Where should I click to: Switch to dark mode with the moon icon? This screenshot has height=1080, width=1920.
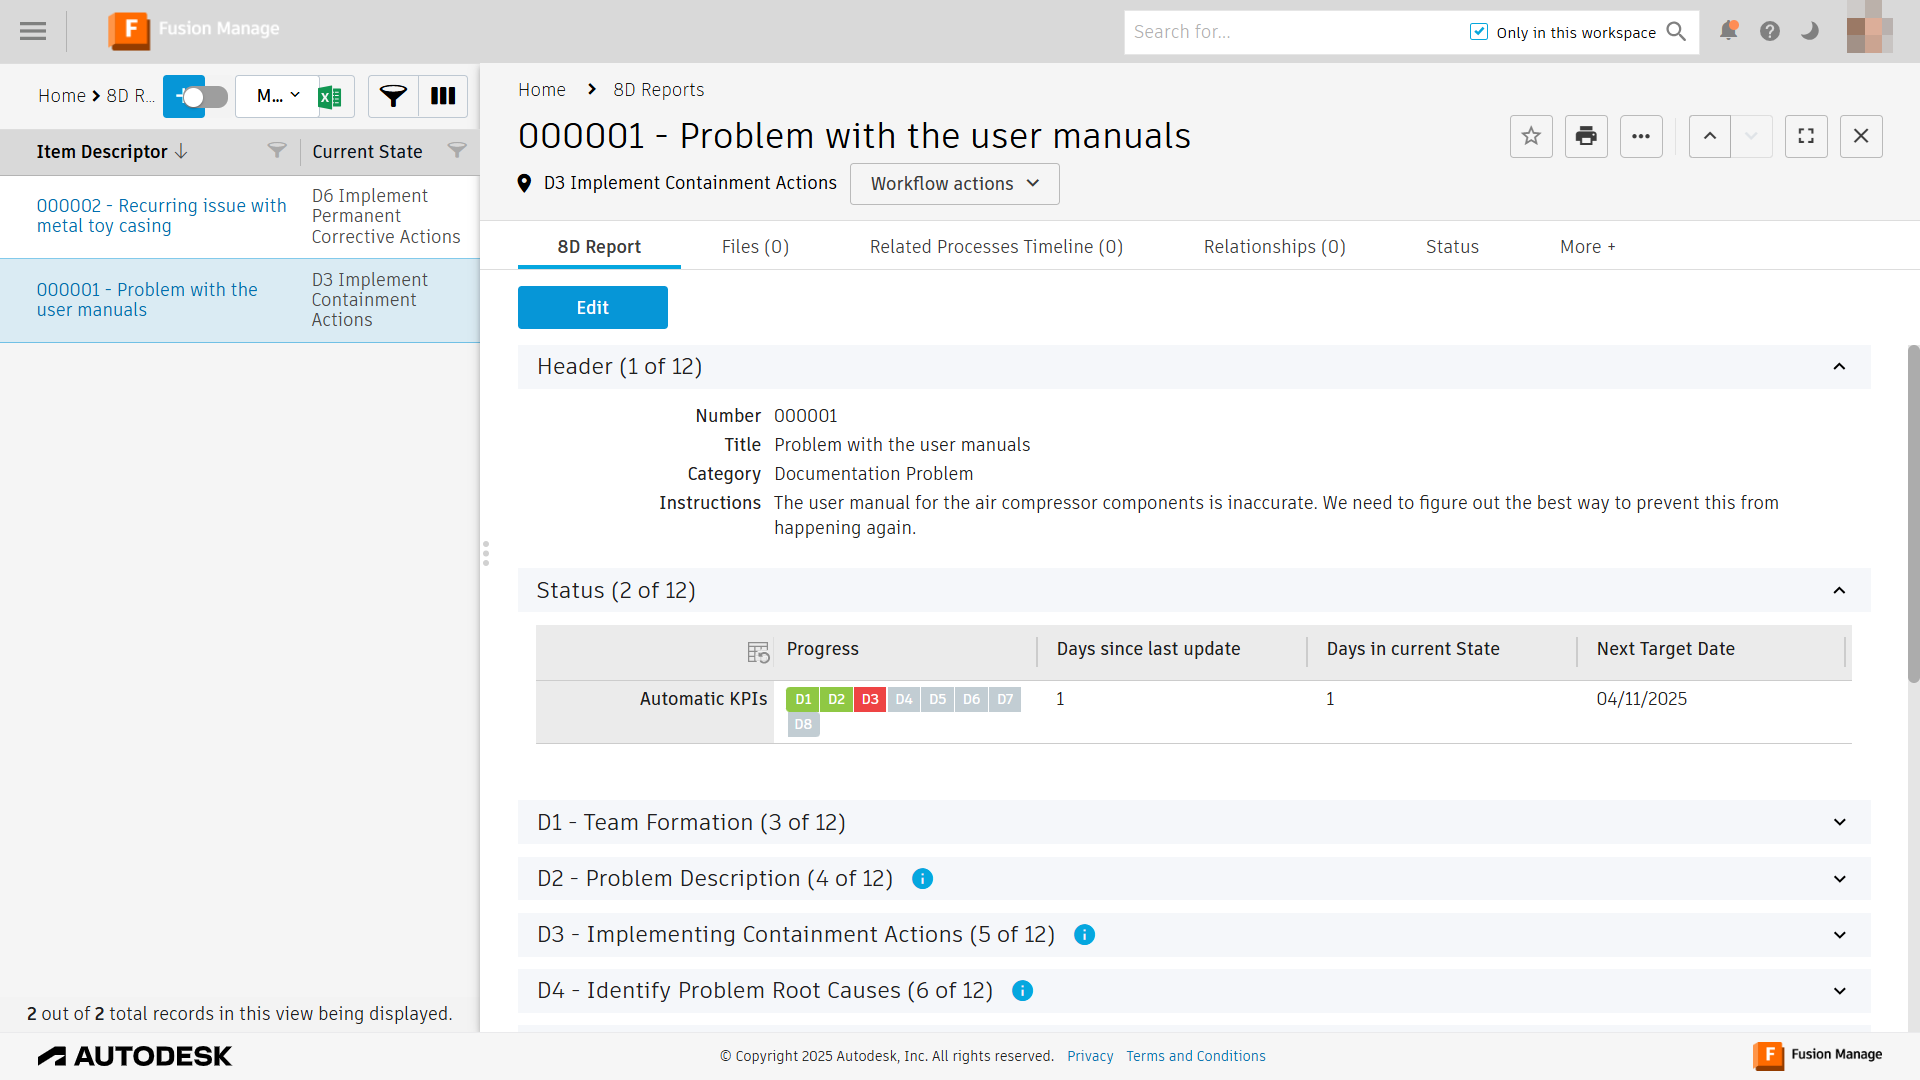tap(1810, 31)
